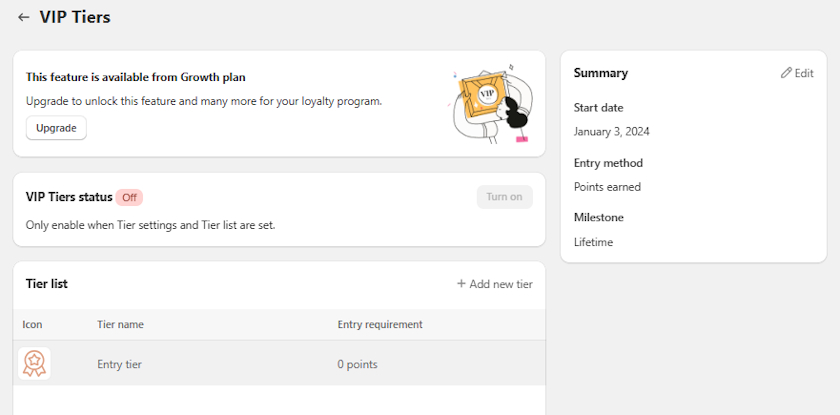
Task: Click the Tier name column header
Action: coord(120,324)
